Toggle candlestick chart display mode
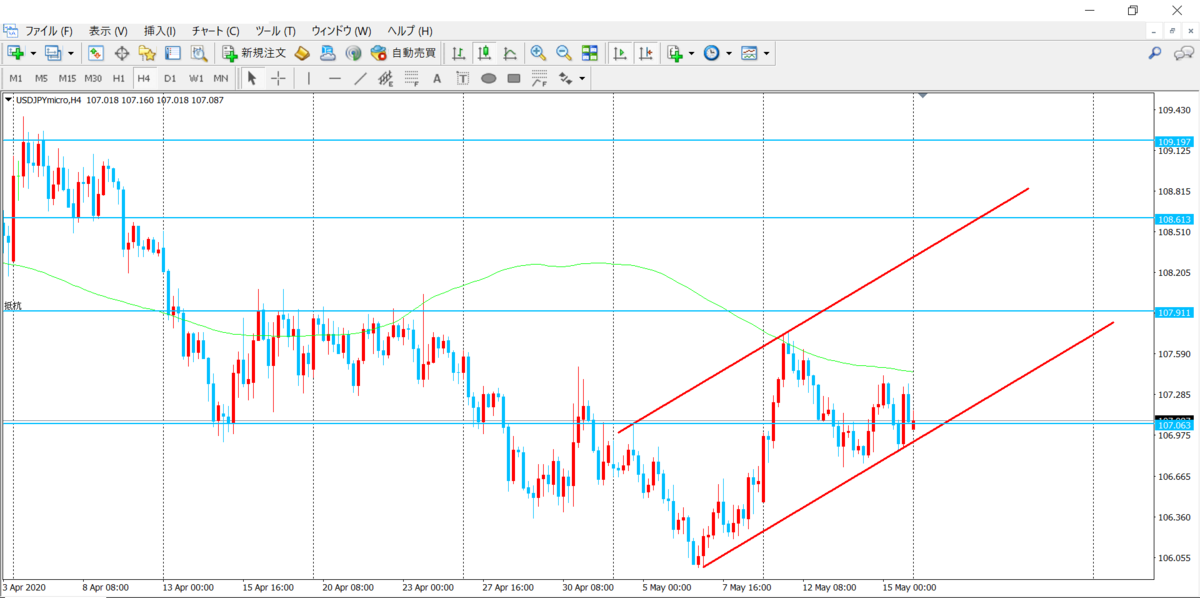The width and height of the screenshot is (1200, 598). point(484,53)
